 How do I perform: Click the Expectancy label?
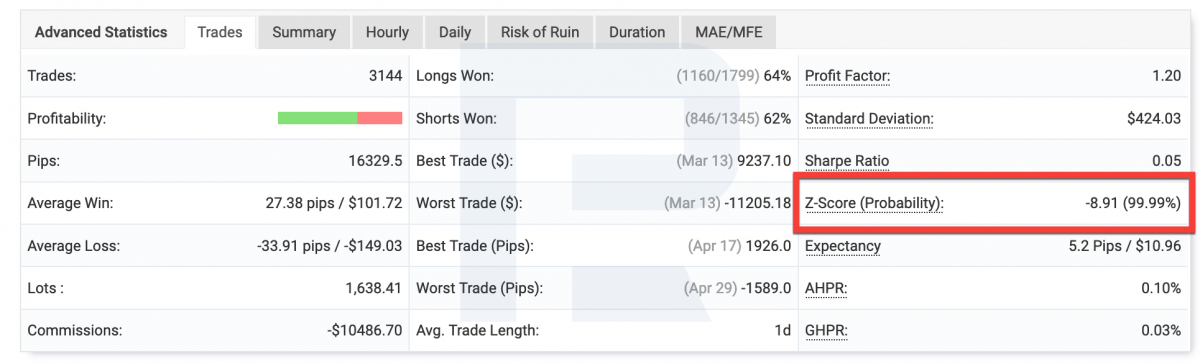[x=843, y=245]
